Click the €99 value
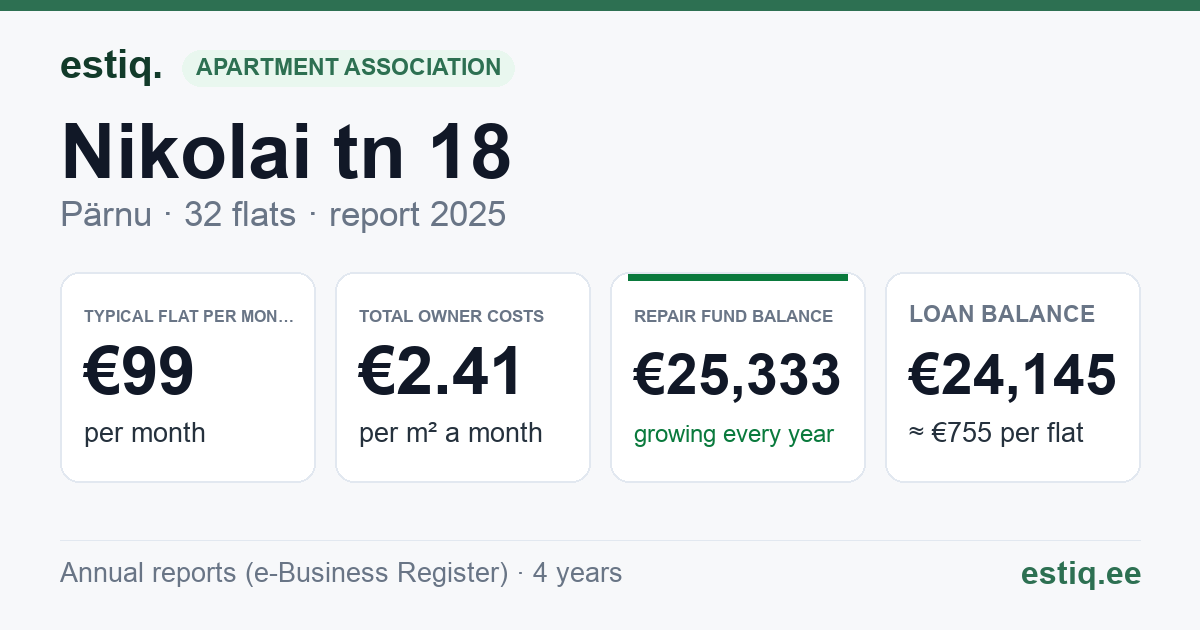The width and height of the screenshot is (1200, 630). 139,372
